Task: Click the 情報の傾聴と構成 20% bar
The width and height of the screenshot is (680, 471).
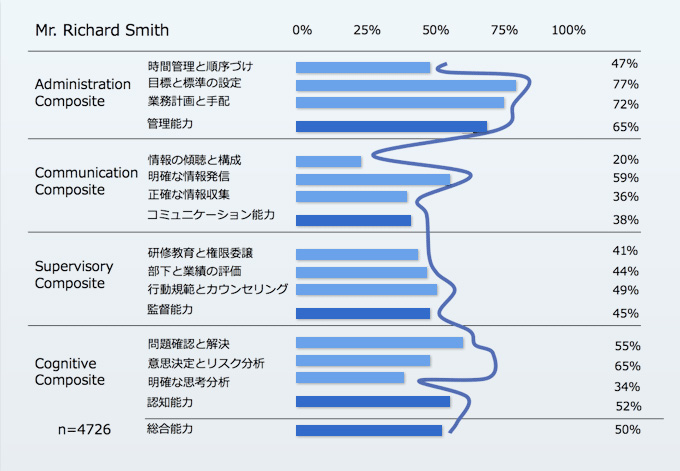Action: 328,161
